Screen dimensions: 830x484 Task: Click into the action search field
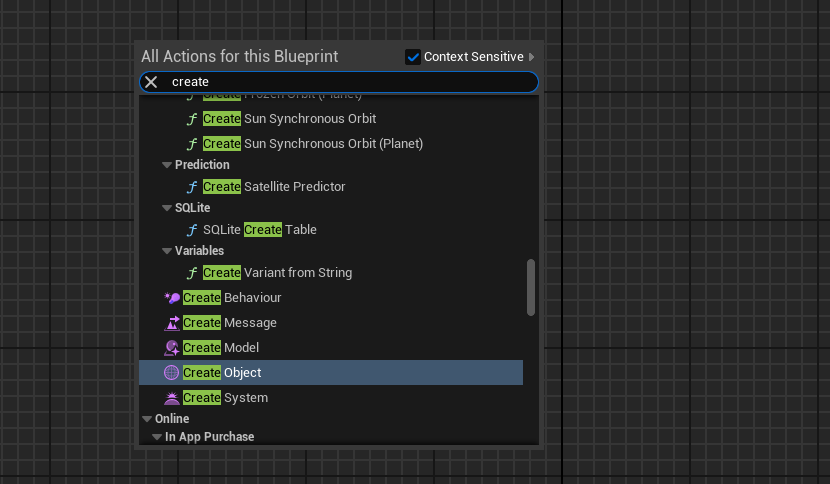point(350,82)
